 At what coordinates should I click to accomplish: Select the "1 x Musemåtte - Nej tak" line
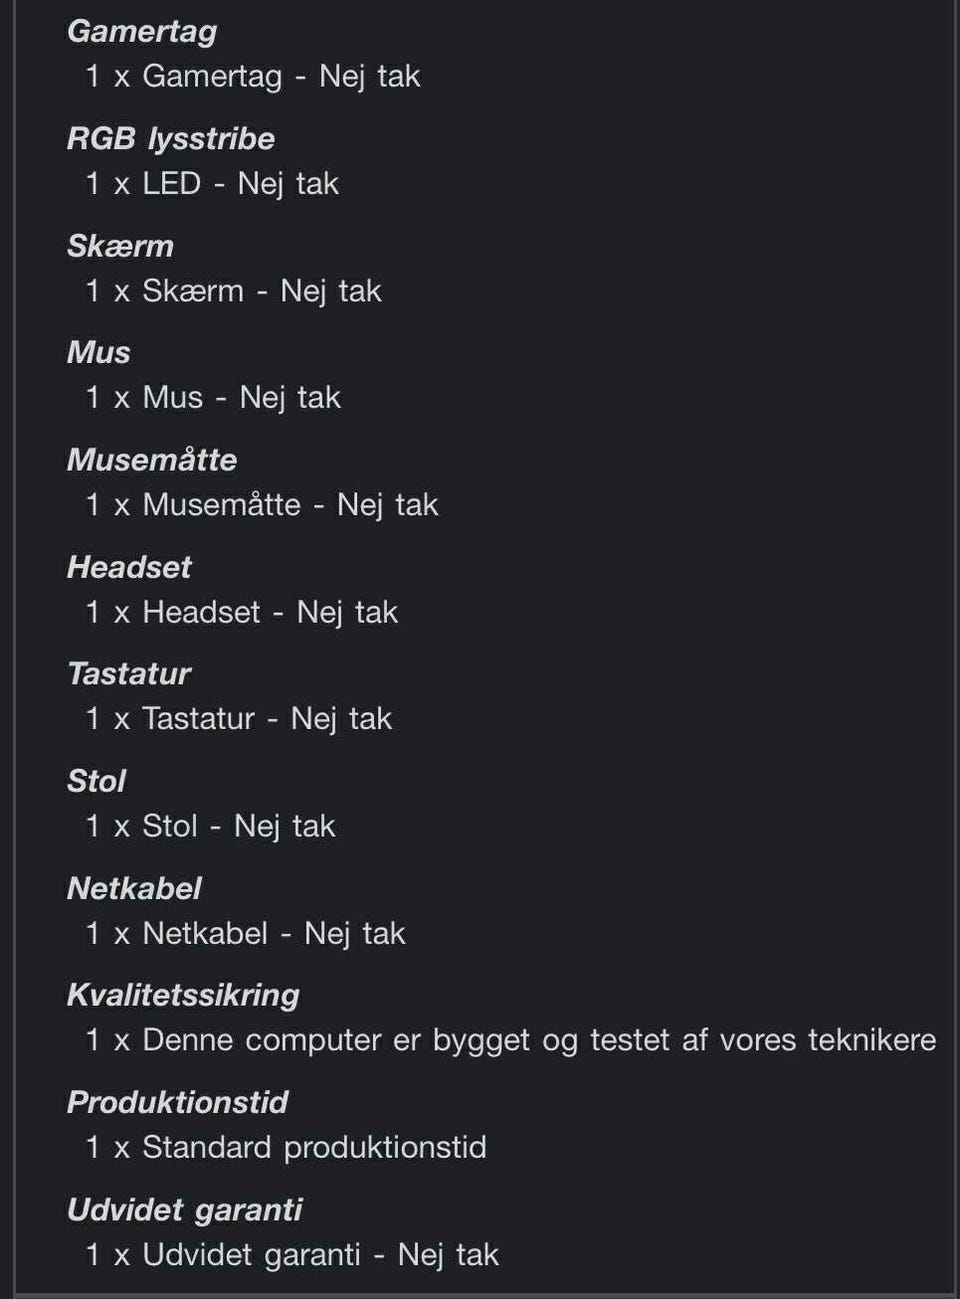pos(262,505)
